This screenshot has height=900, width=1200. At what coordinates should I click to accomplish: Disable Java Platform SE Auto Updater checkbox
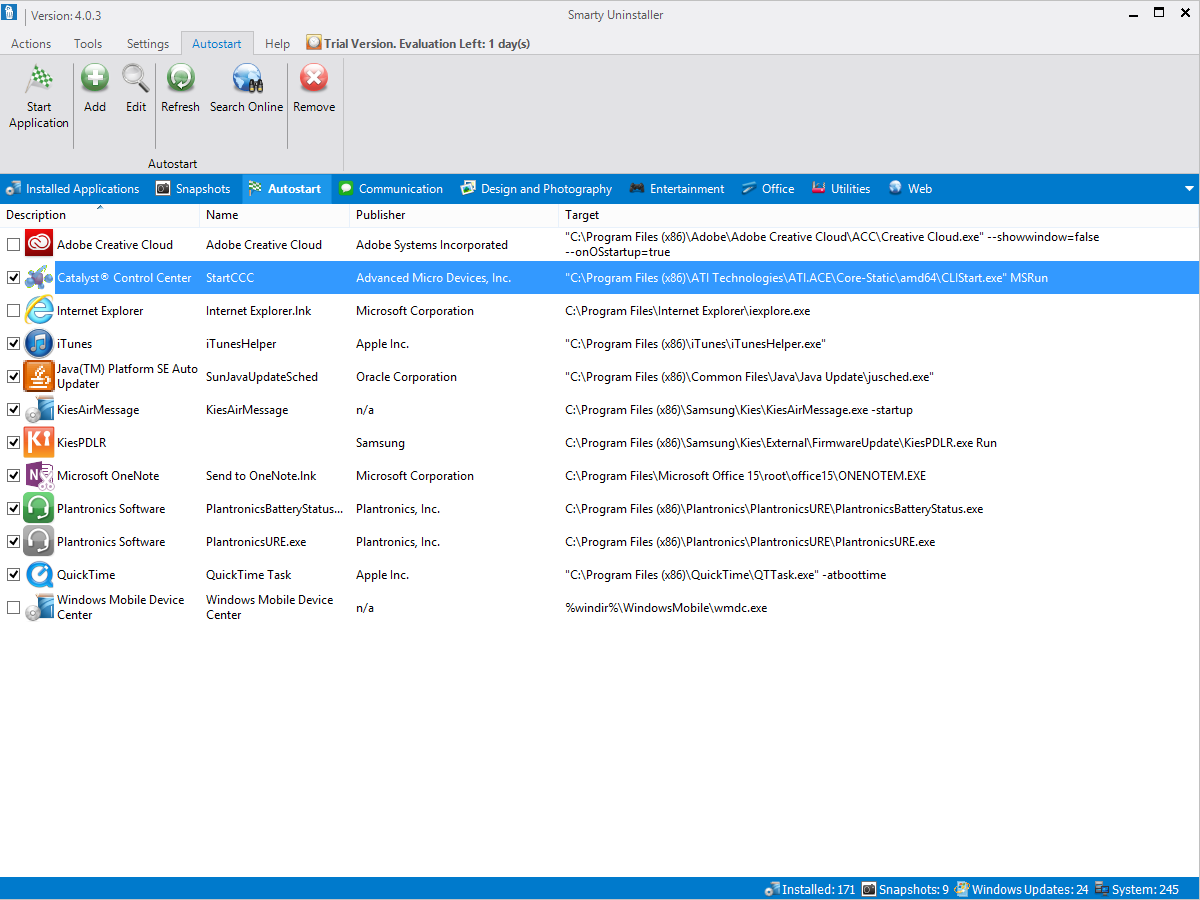13,377
